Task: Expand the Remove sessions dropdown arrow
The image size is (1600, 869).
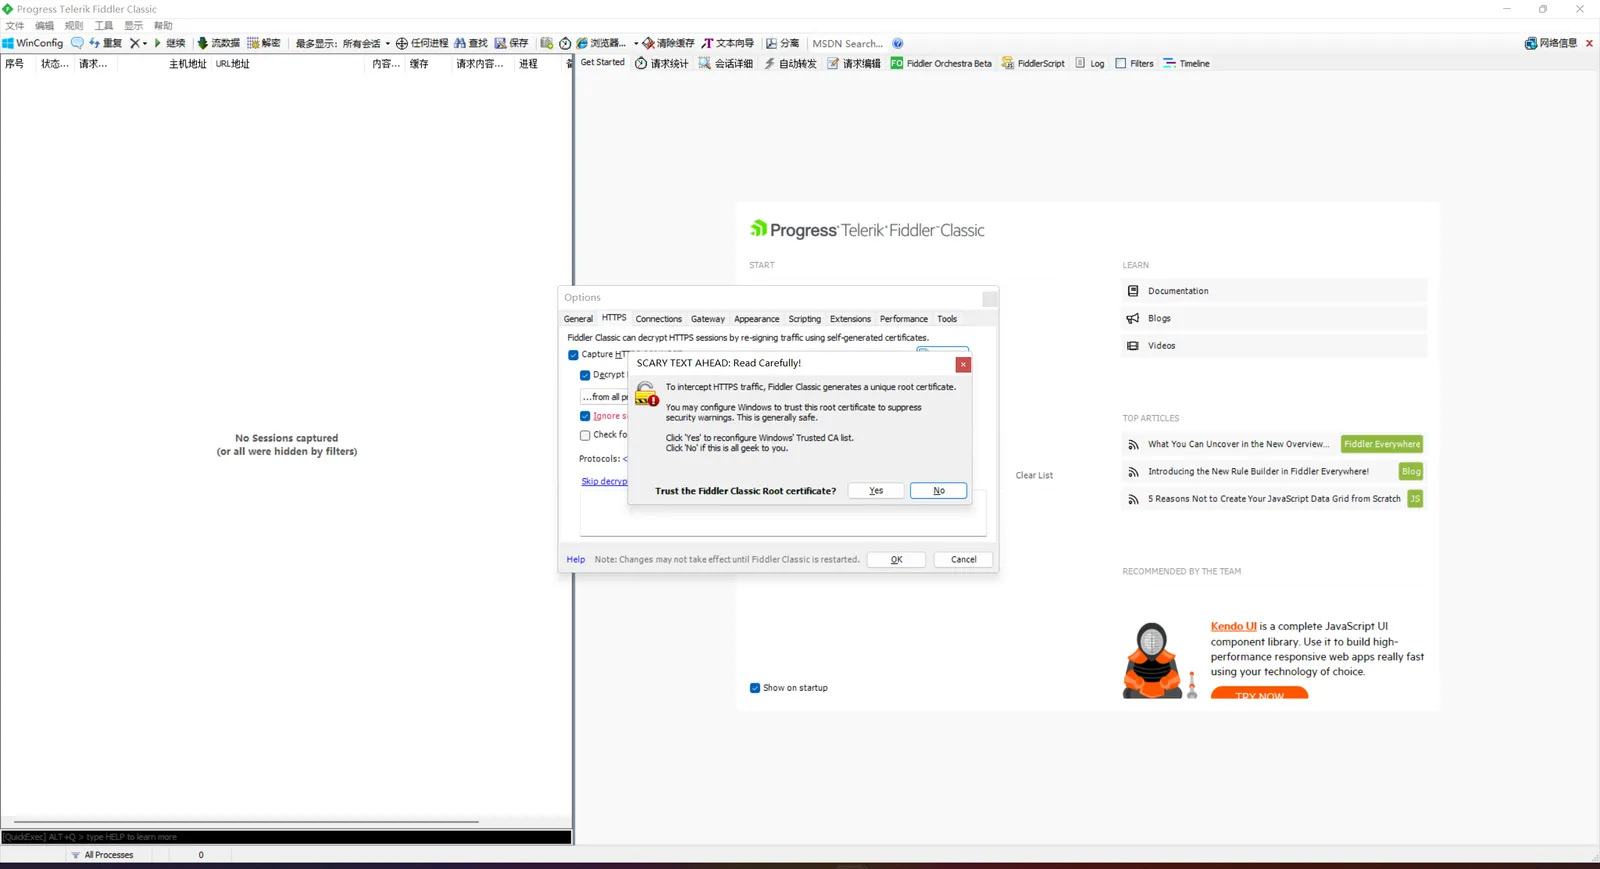Action: tap(145, 43)
